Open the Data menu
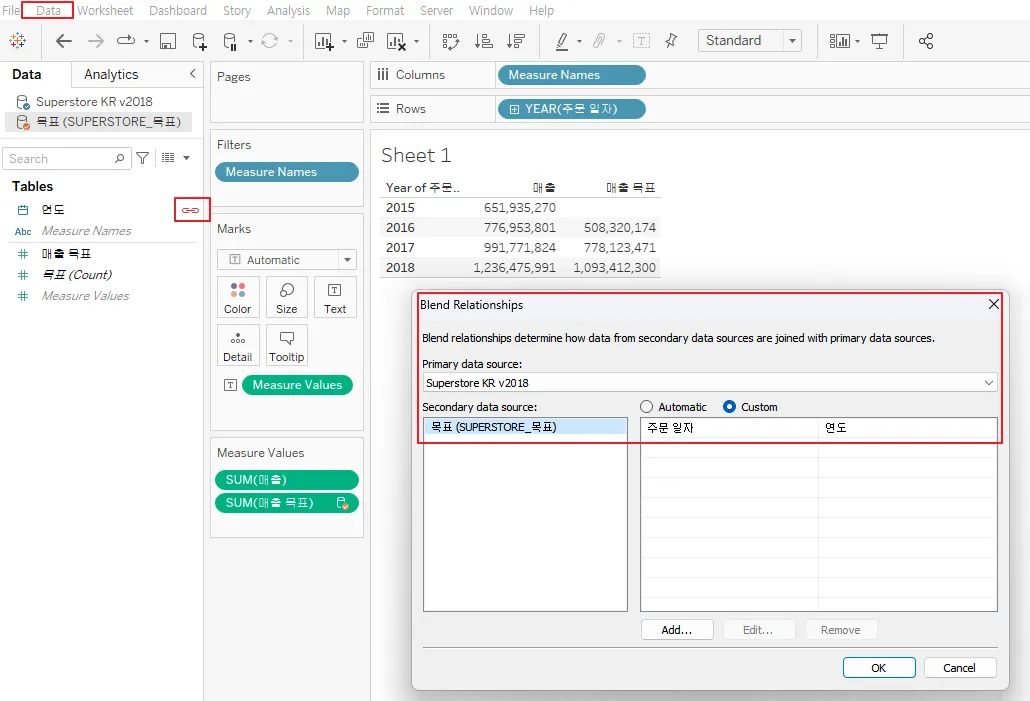The height and width of the screenshot is (701, 1030). pos(48,10)
